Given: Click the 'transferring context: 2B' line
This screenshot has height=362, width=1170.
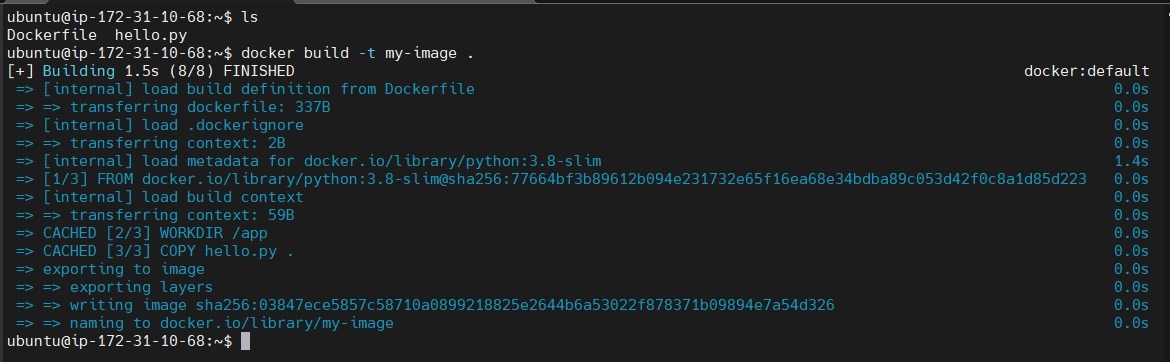Looking at the screenshot, I should coord(178,143).
